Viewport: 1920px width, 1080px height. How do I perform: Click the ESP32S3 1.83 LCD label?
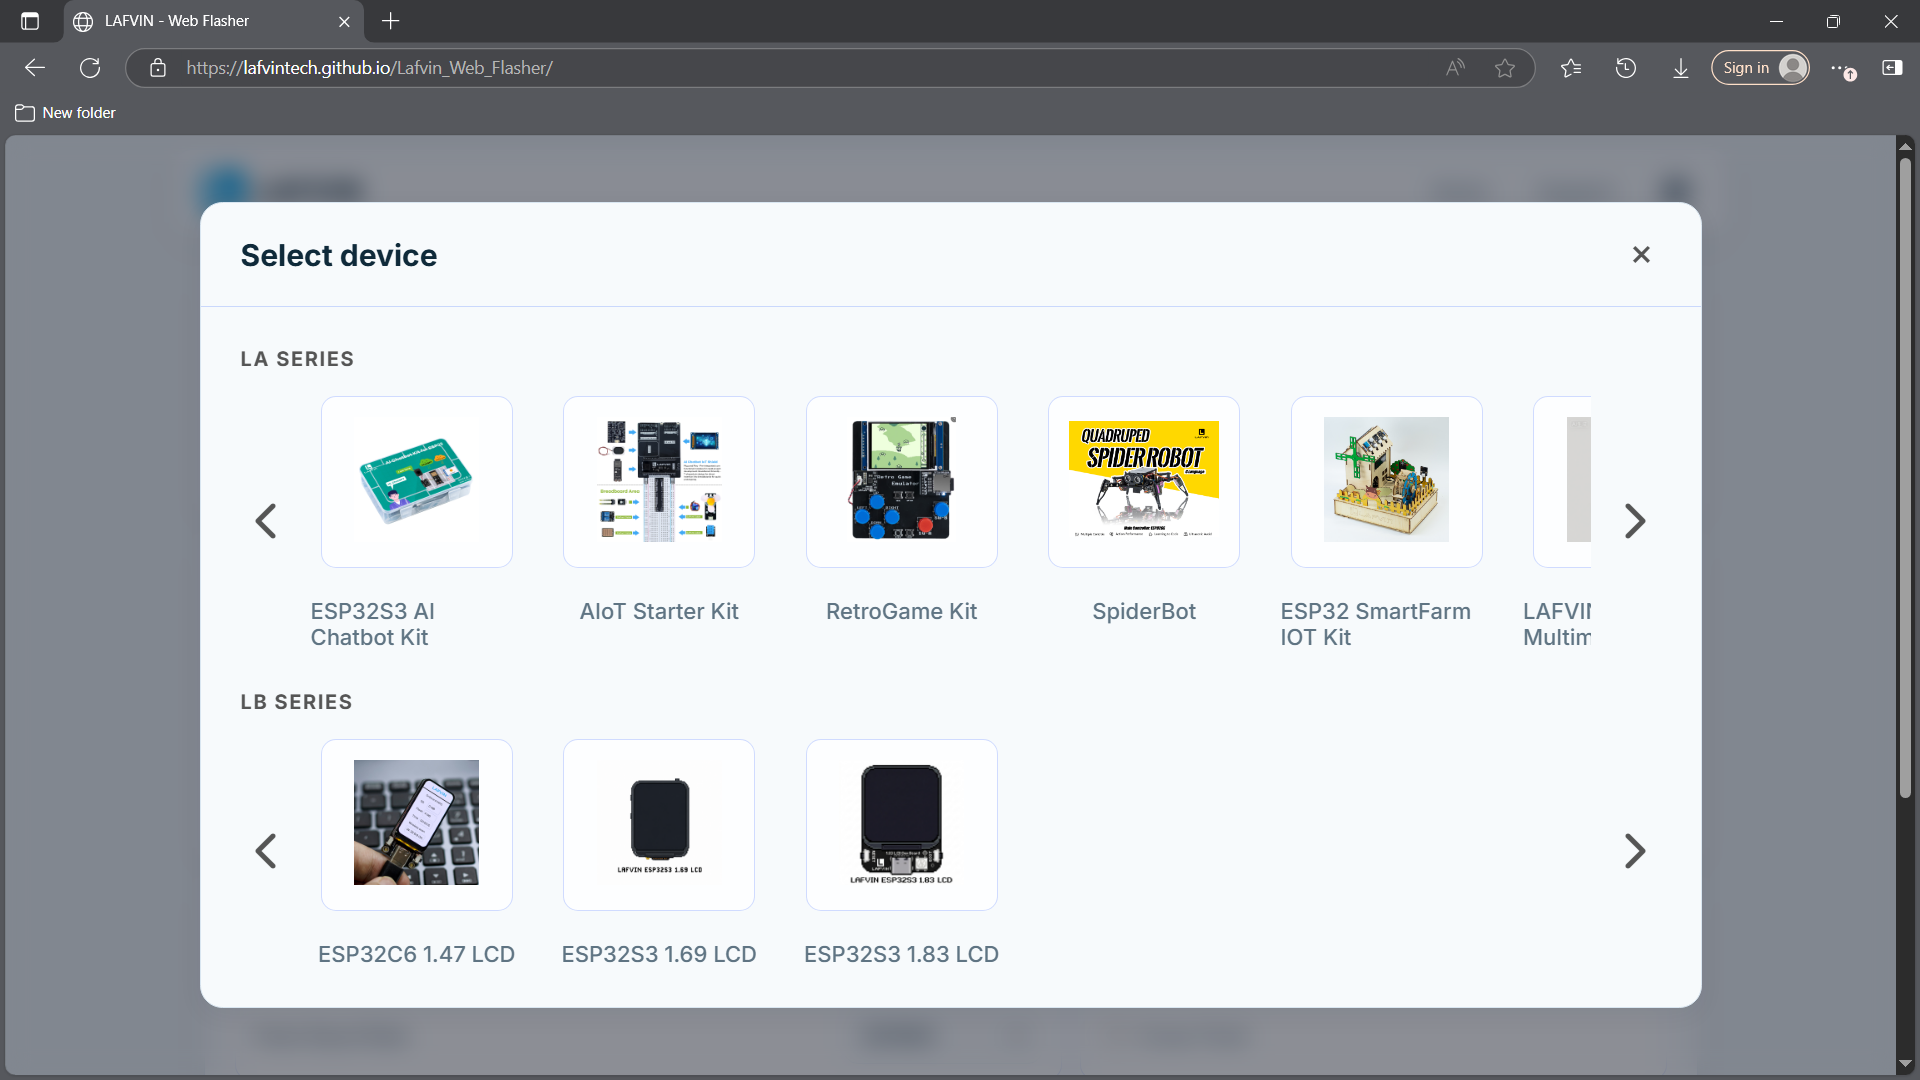click(x=902, y=954)
